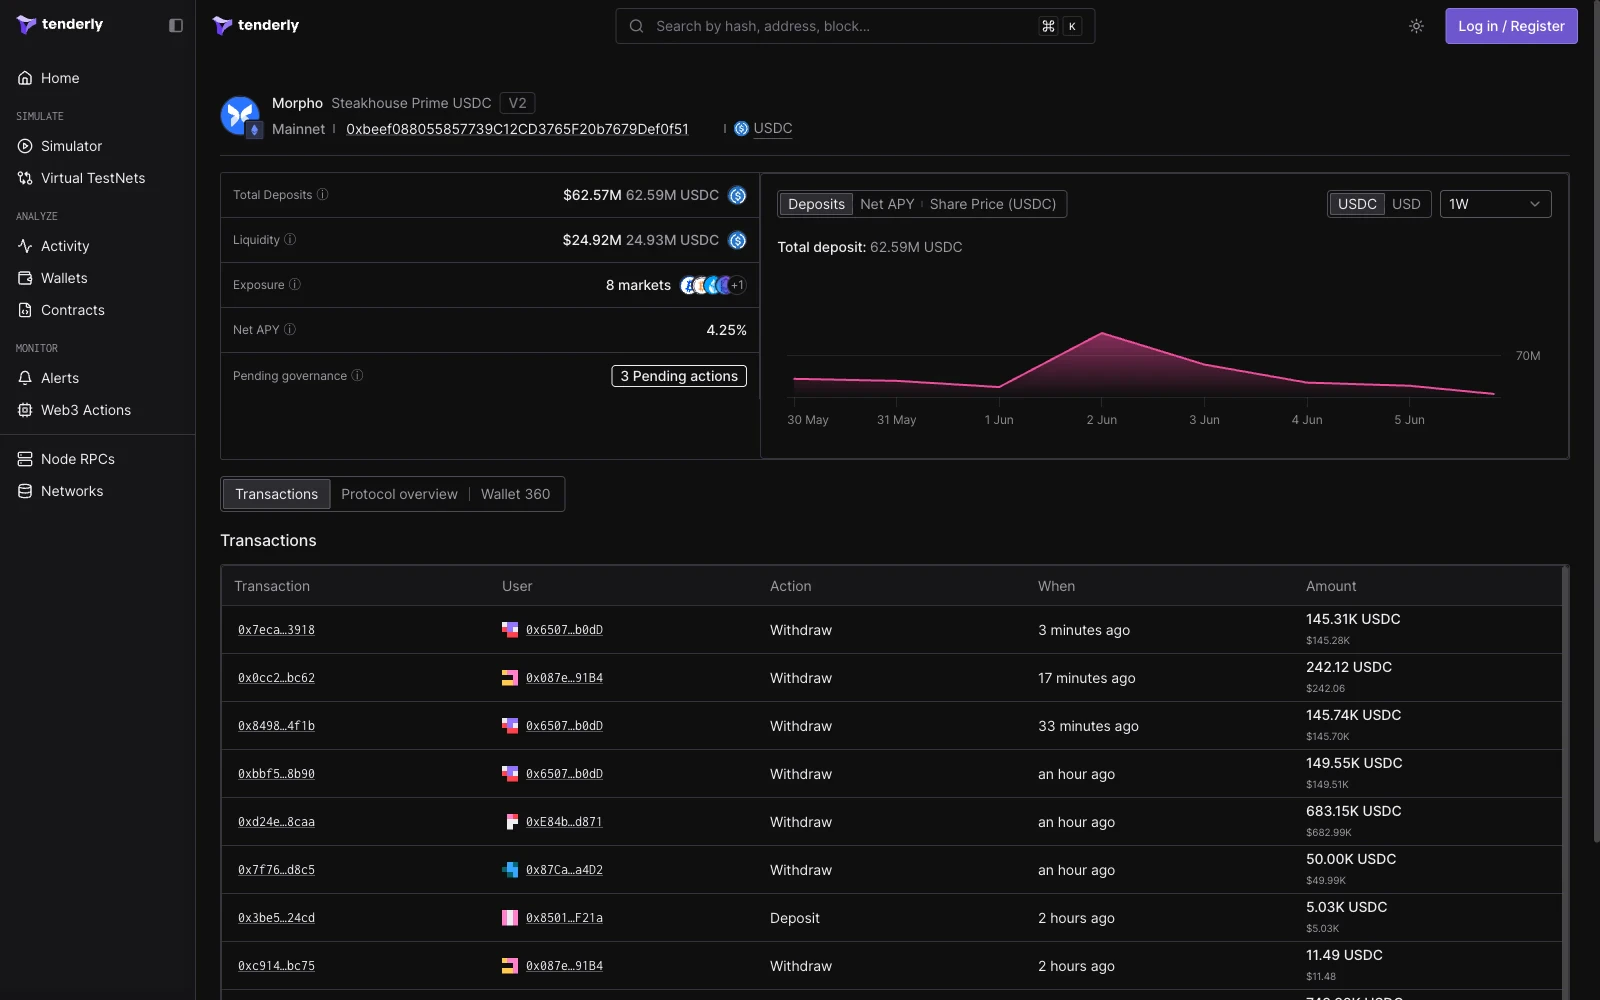Collapse the sidebar panel toggle icon

tap(176, 25)
